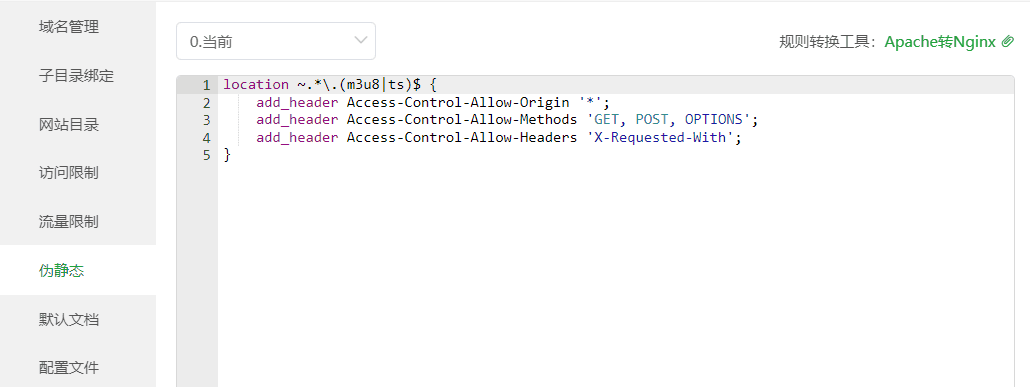Select the 伪静态 tab
The image size is (1030, 387).
(x=62, y=270)
